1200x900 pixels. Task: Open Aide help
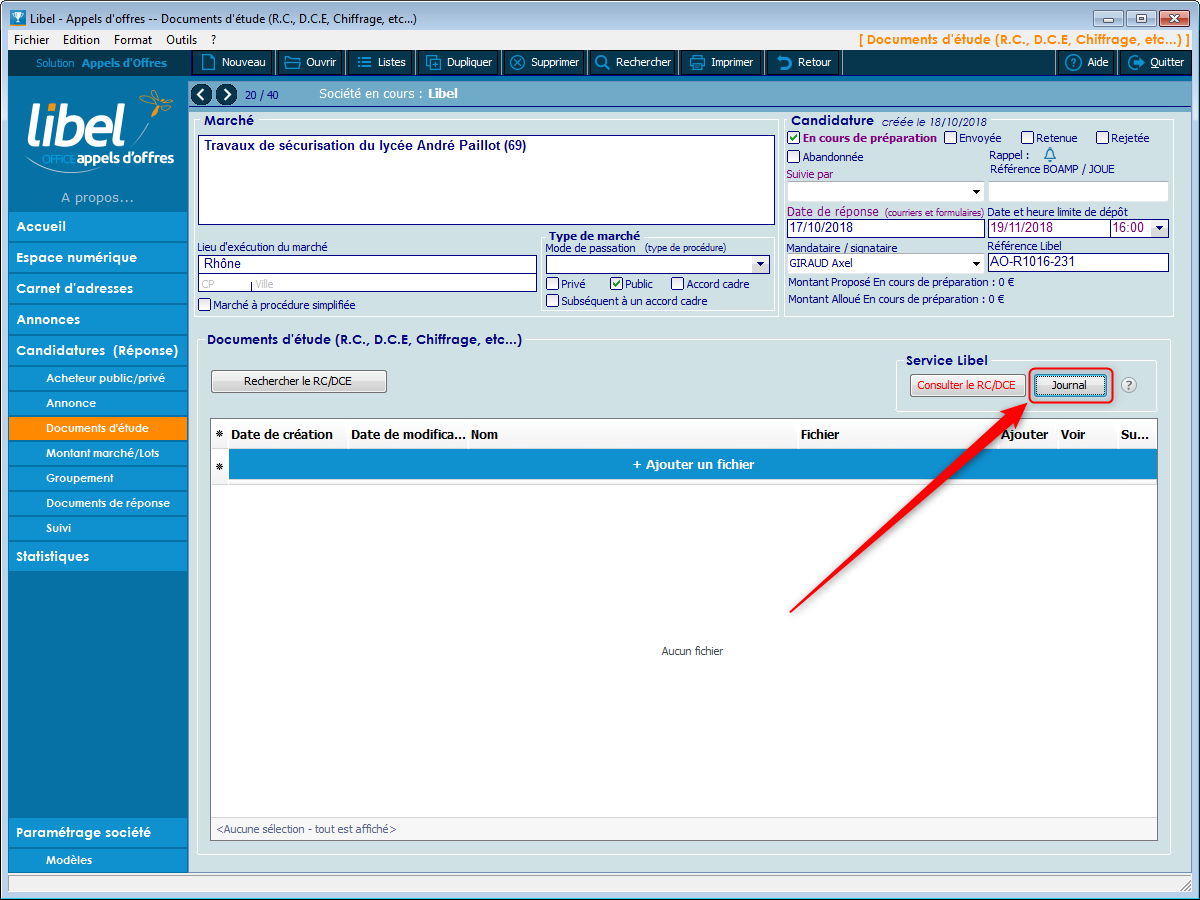point(1087,62)
